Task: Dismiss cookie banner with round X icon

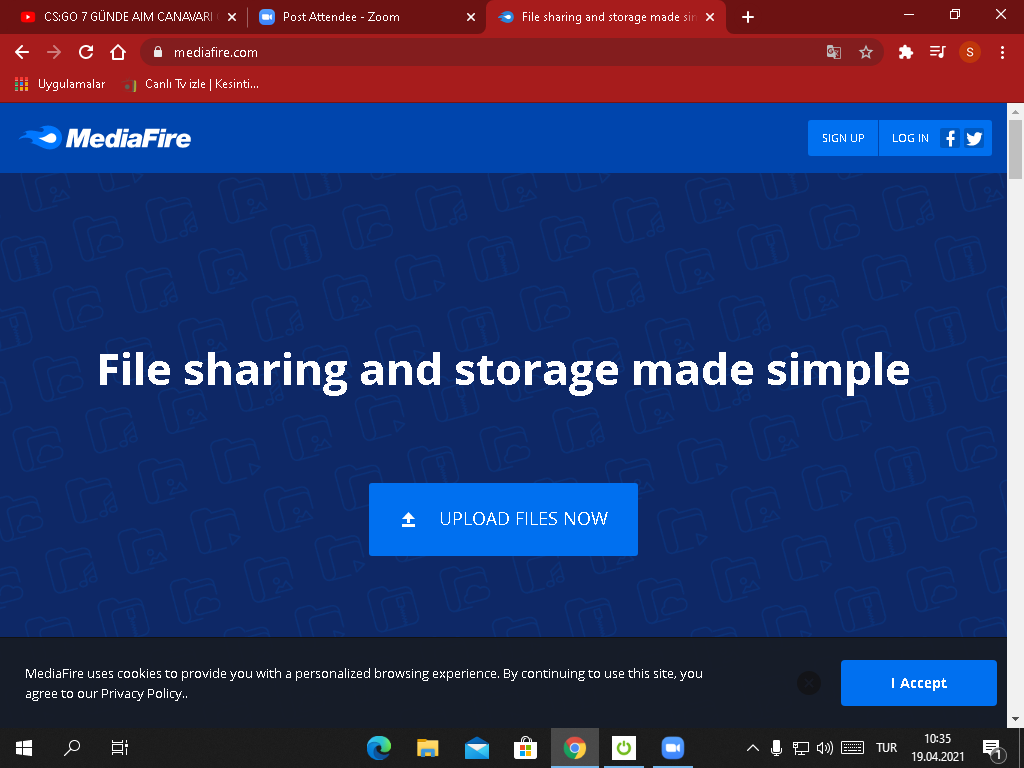Action: tap(808, 683)
